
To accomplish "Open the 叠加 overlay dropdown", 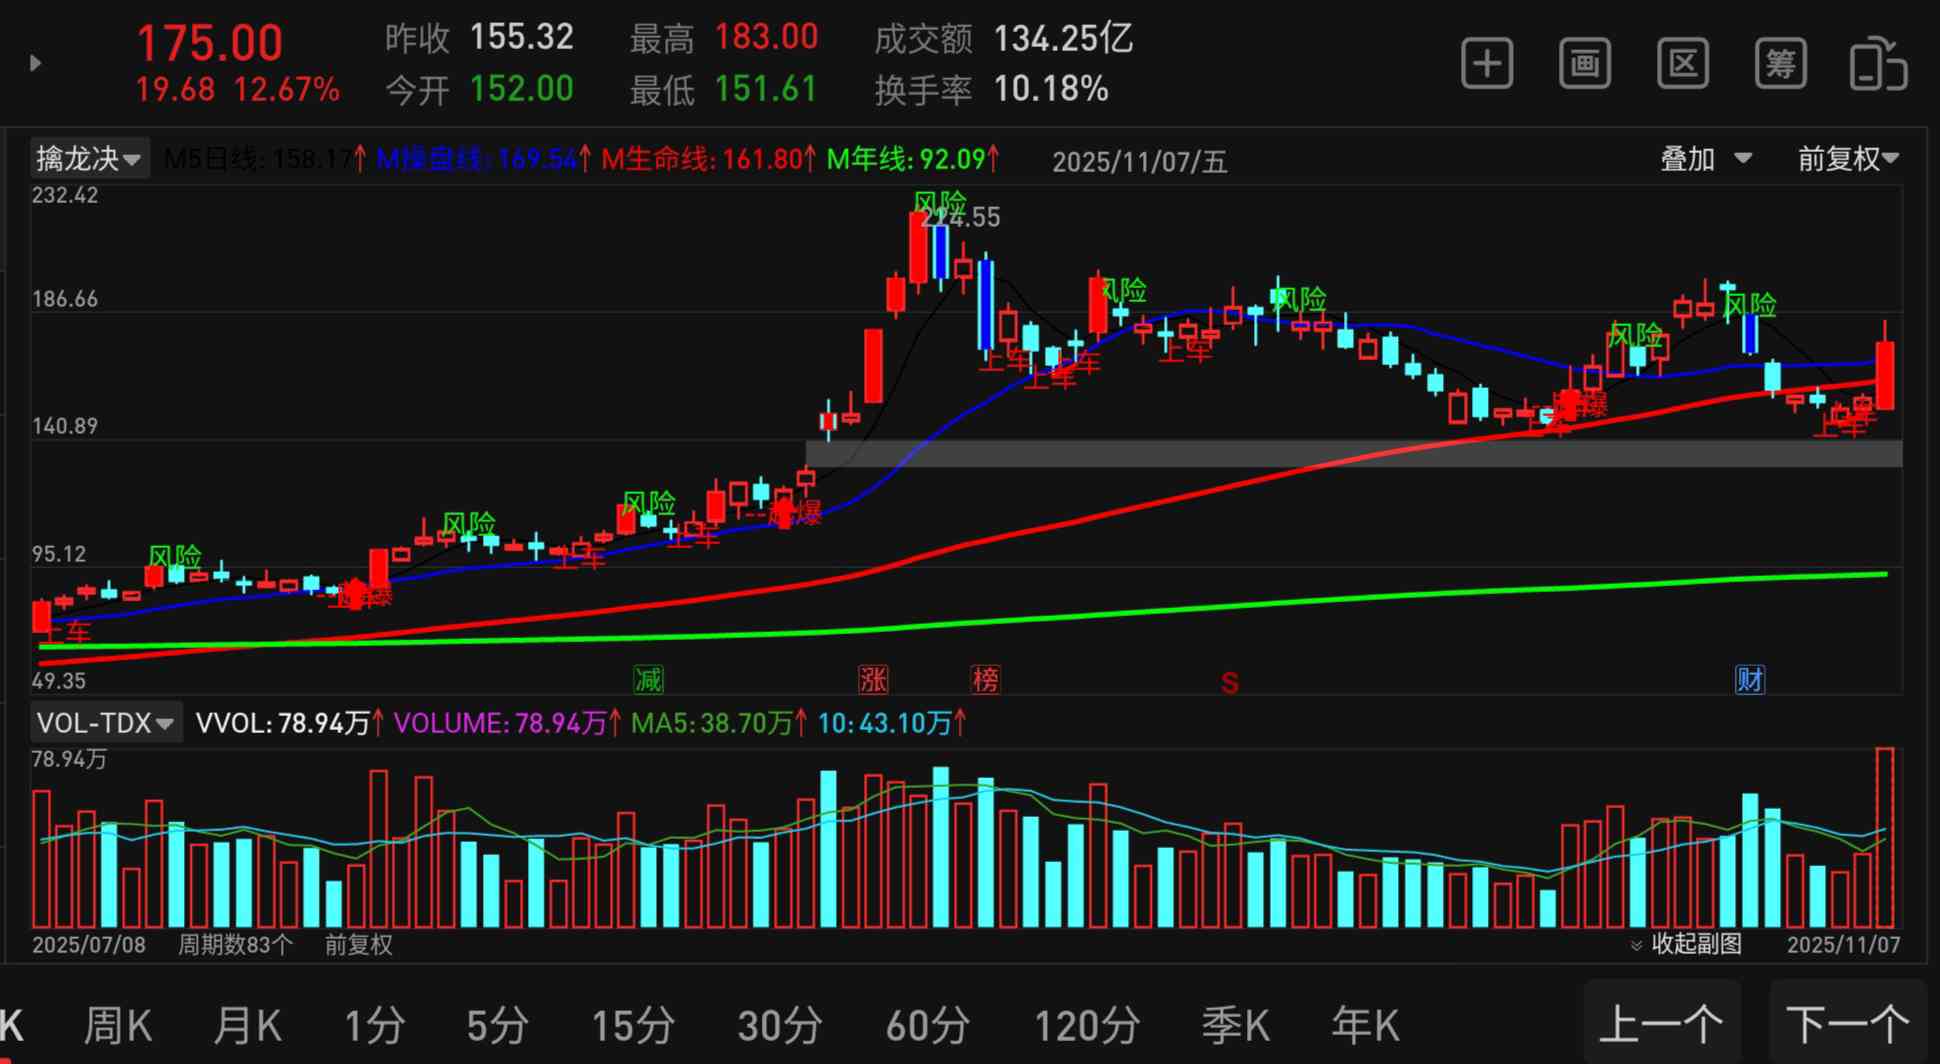I will coord(1705,159).
